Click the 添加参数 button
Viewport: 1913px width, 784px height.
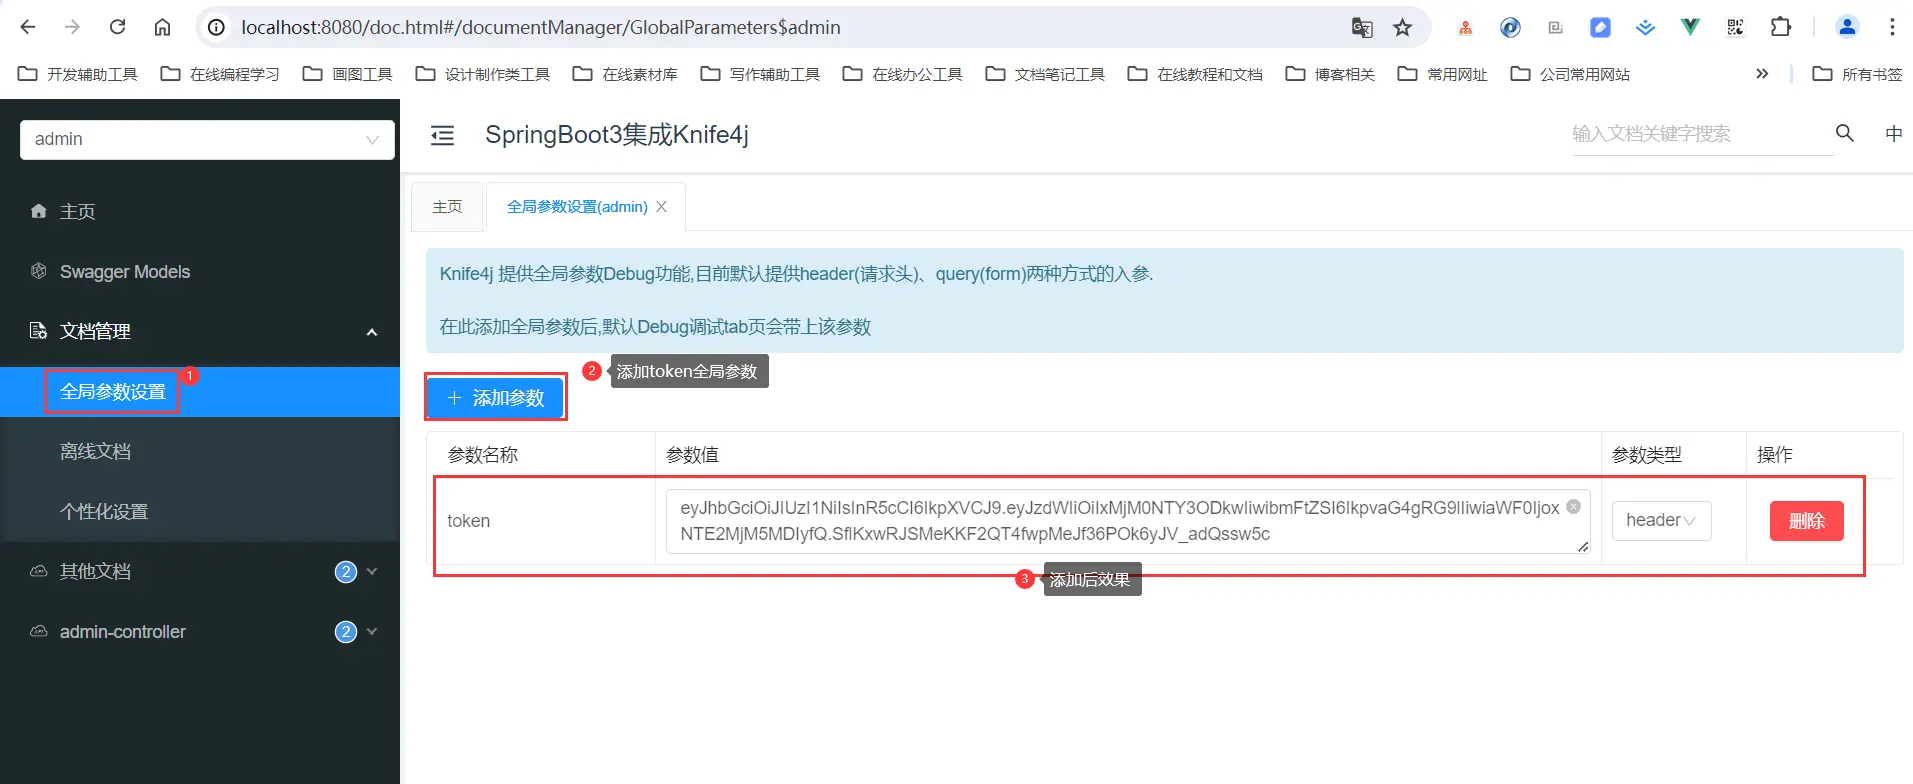tap(496, 398)
